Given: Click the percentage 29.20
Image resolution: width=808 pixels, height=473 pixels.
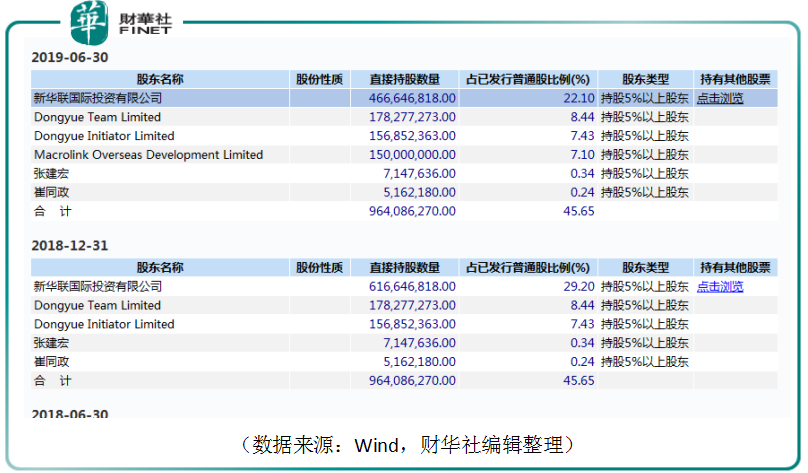Looking at the screenshot, I should pos(579,286).
